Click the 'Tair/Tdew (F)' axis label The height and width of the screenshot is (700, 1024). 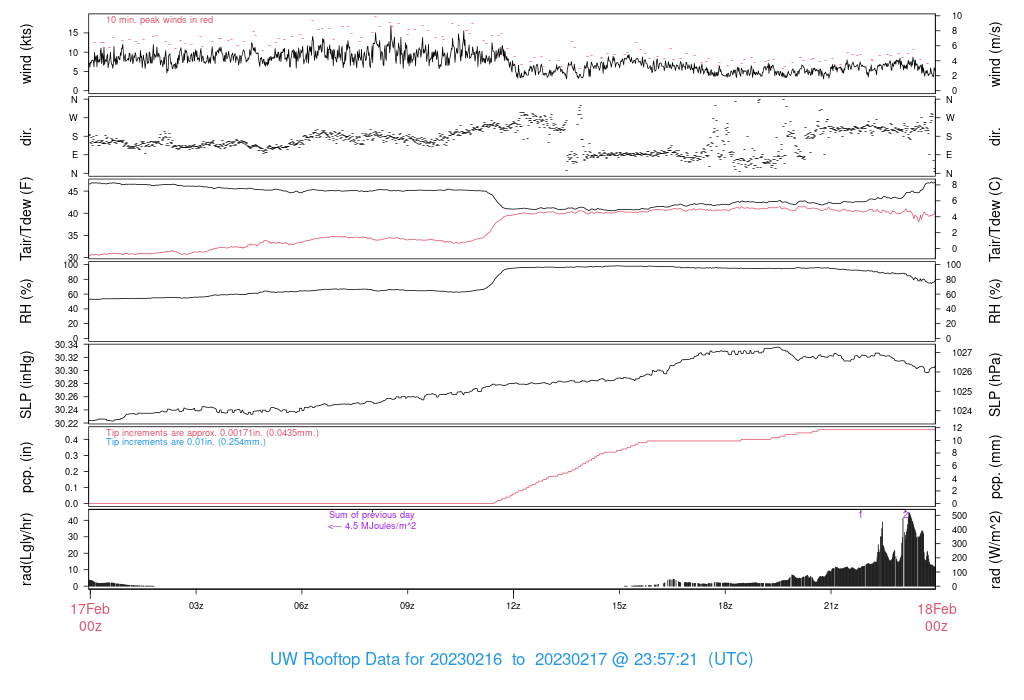[x=26, y=219]
